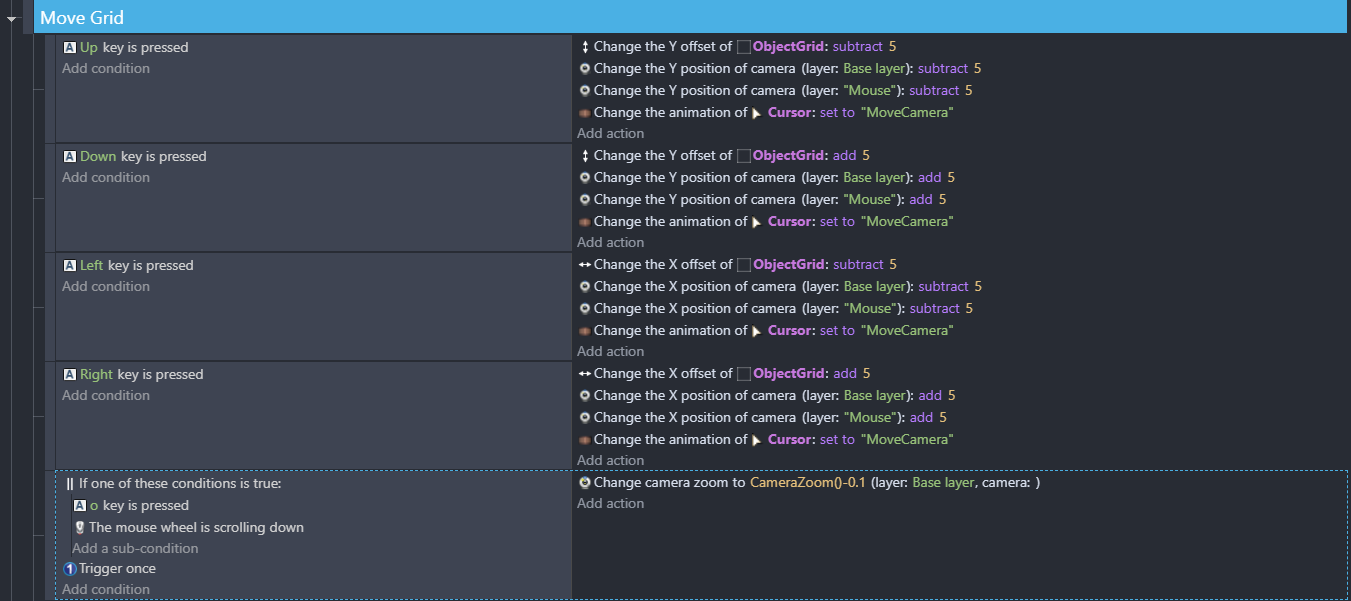Click the keyboard icon of the Up key condition
1351x601 pixels.
pyautogui.click(x=69, y=47)
